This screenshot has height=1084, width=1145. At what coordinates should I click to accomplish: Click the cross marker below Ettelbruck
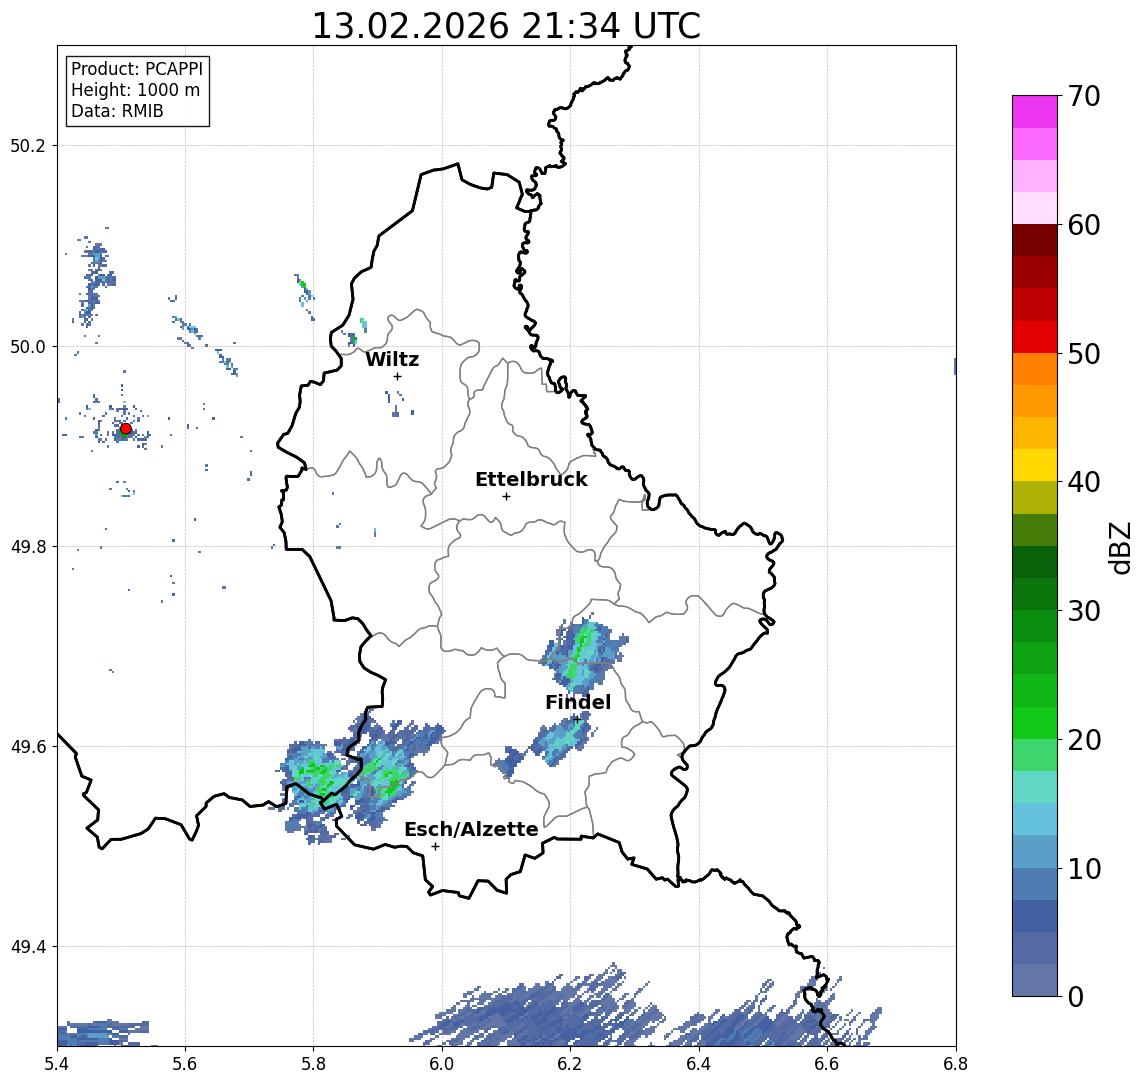(506, 497)
